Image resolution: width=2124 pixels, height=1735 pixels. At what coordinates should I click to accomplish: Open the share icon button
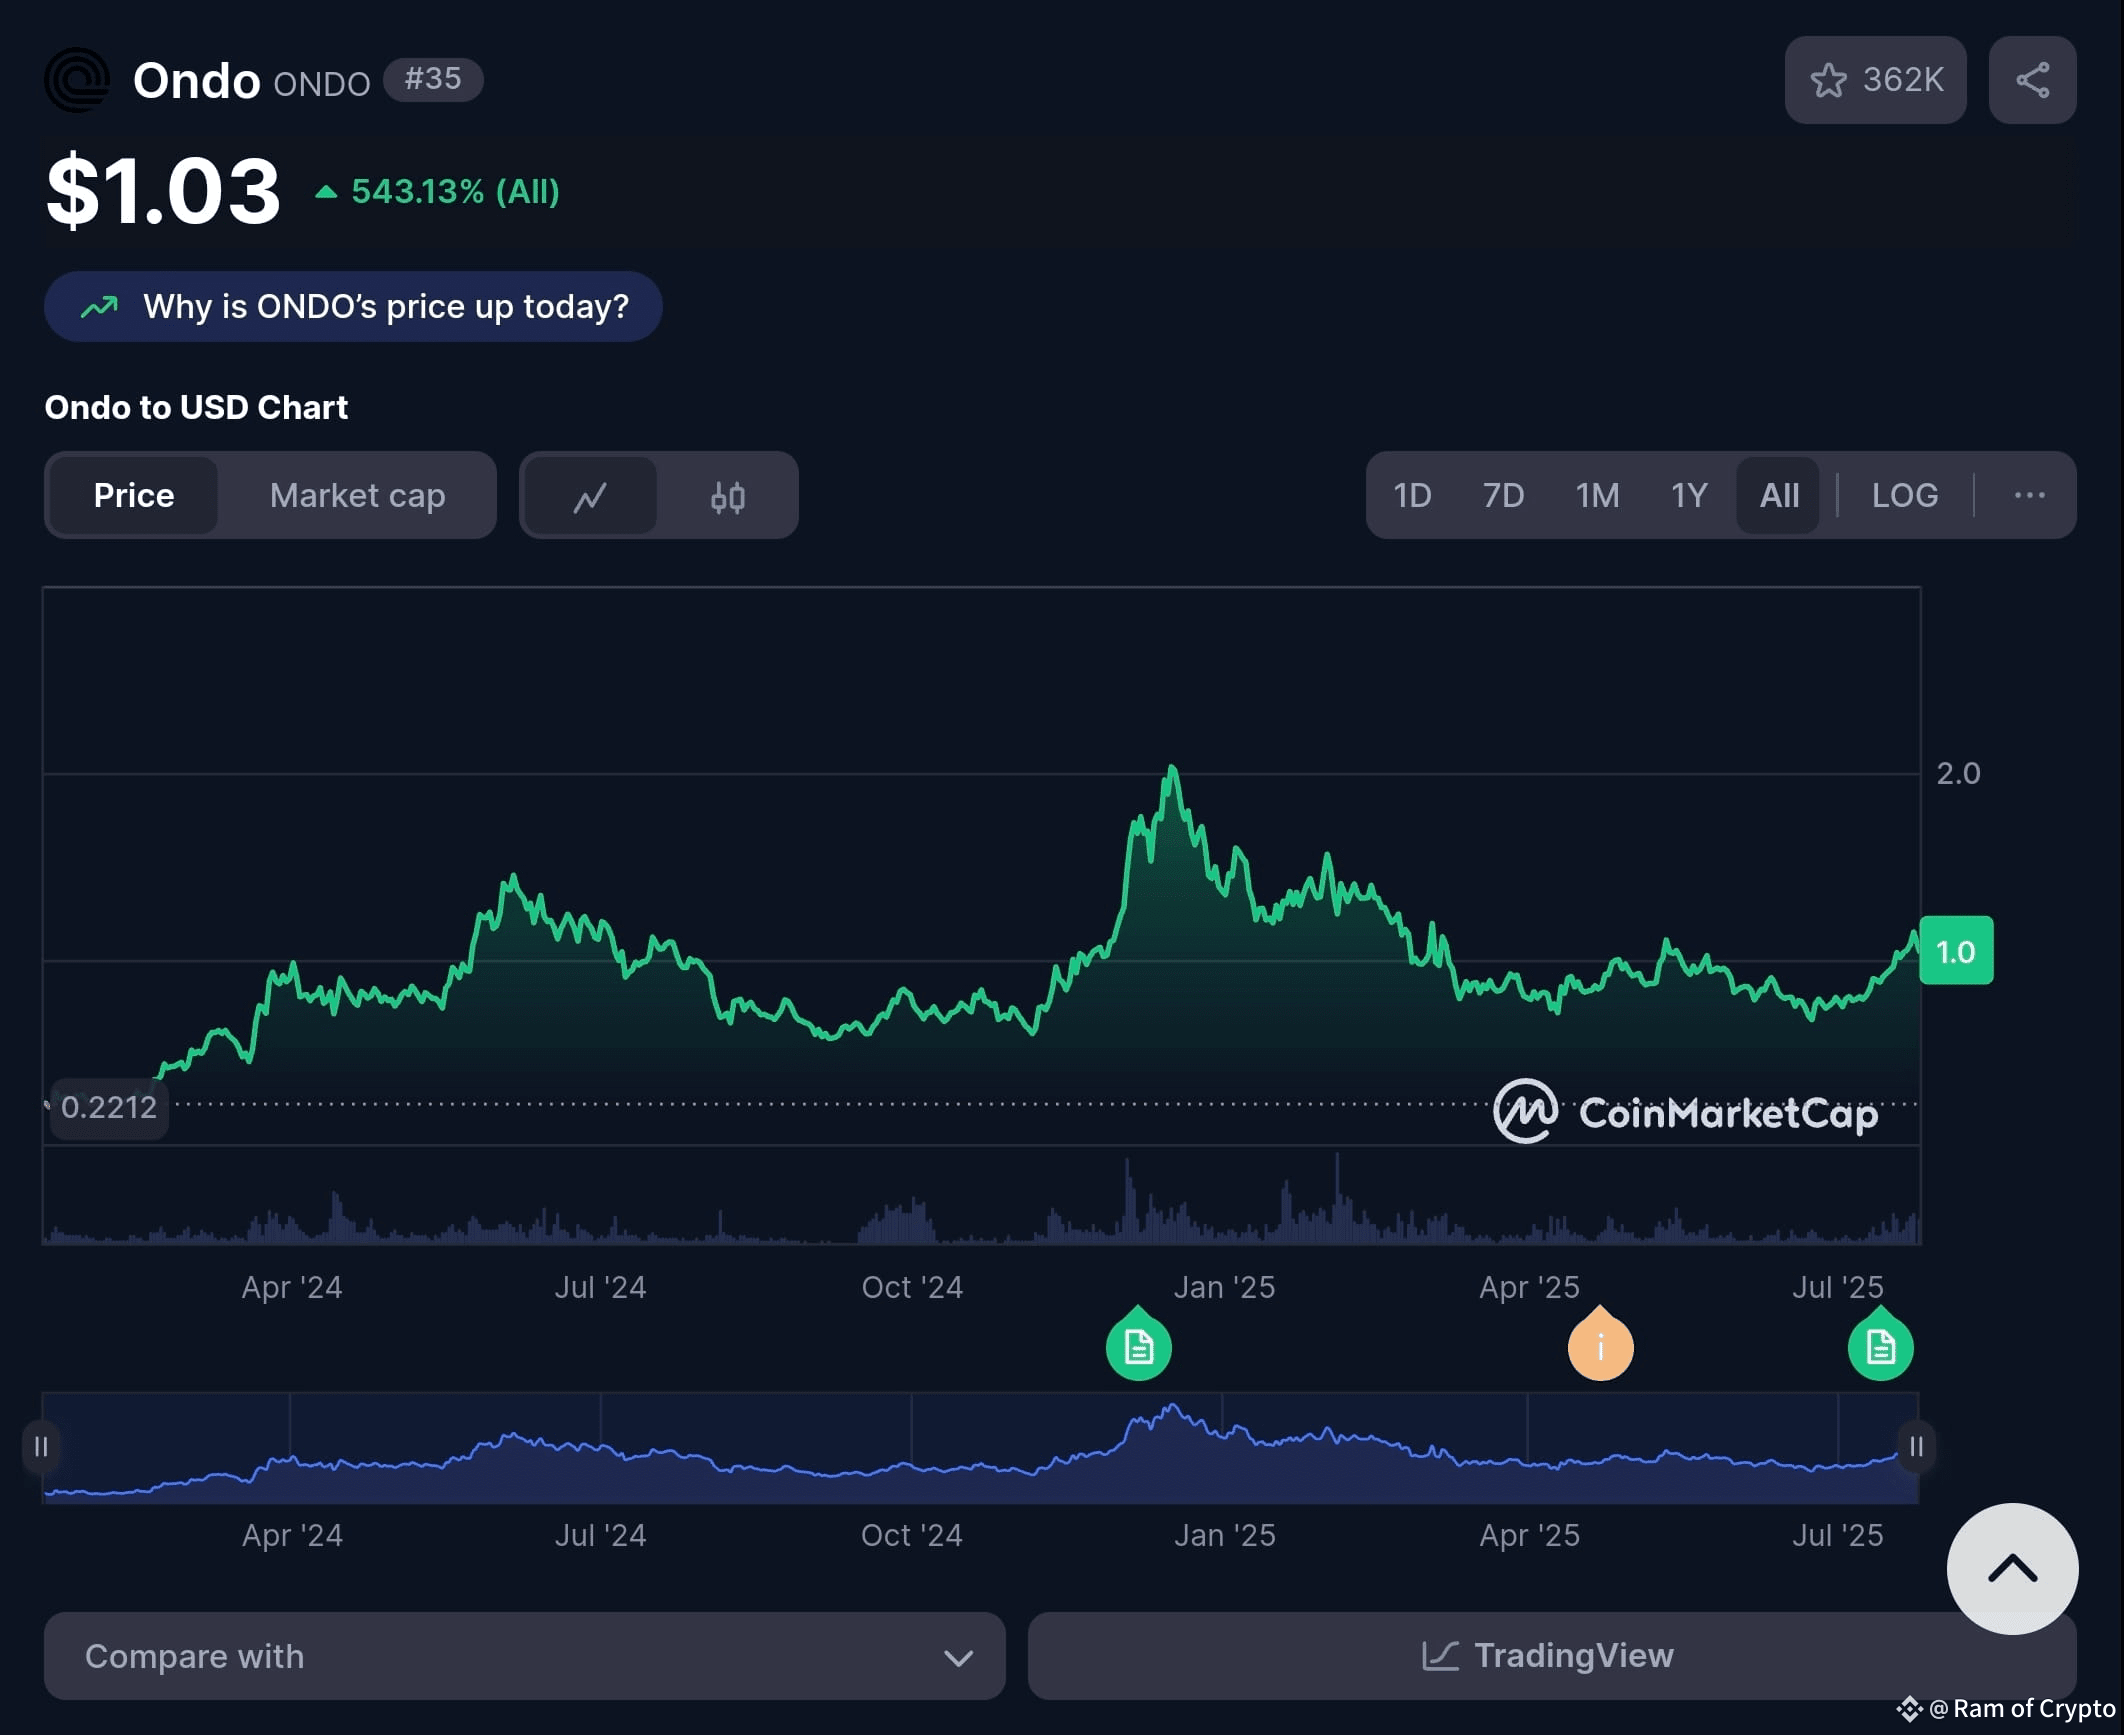[2032, 80]
